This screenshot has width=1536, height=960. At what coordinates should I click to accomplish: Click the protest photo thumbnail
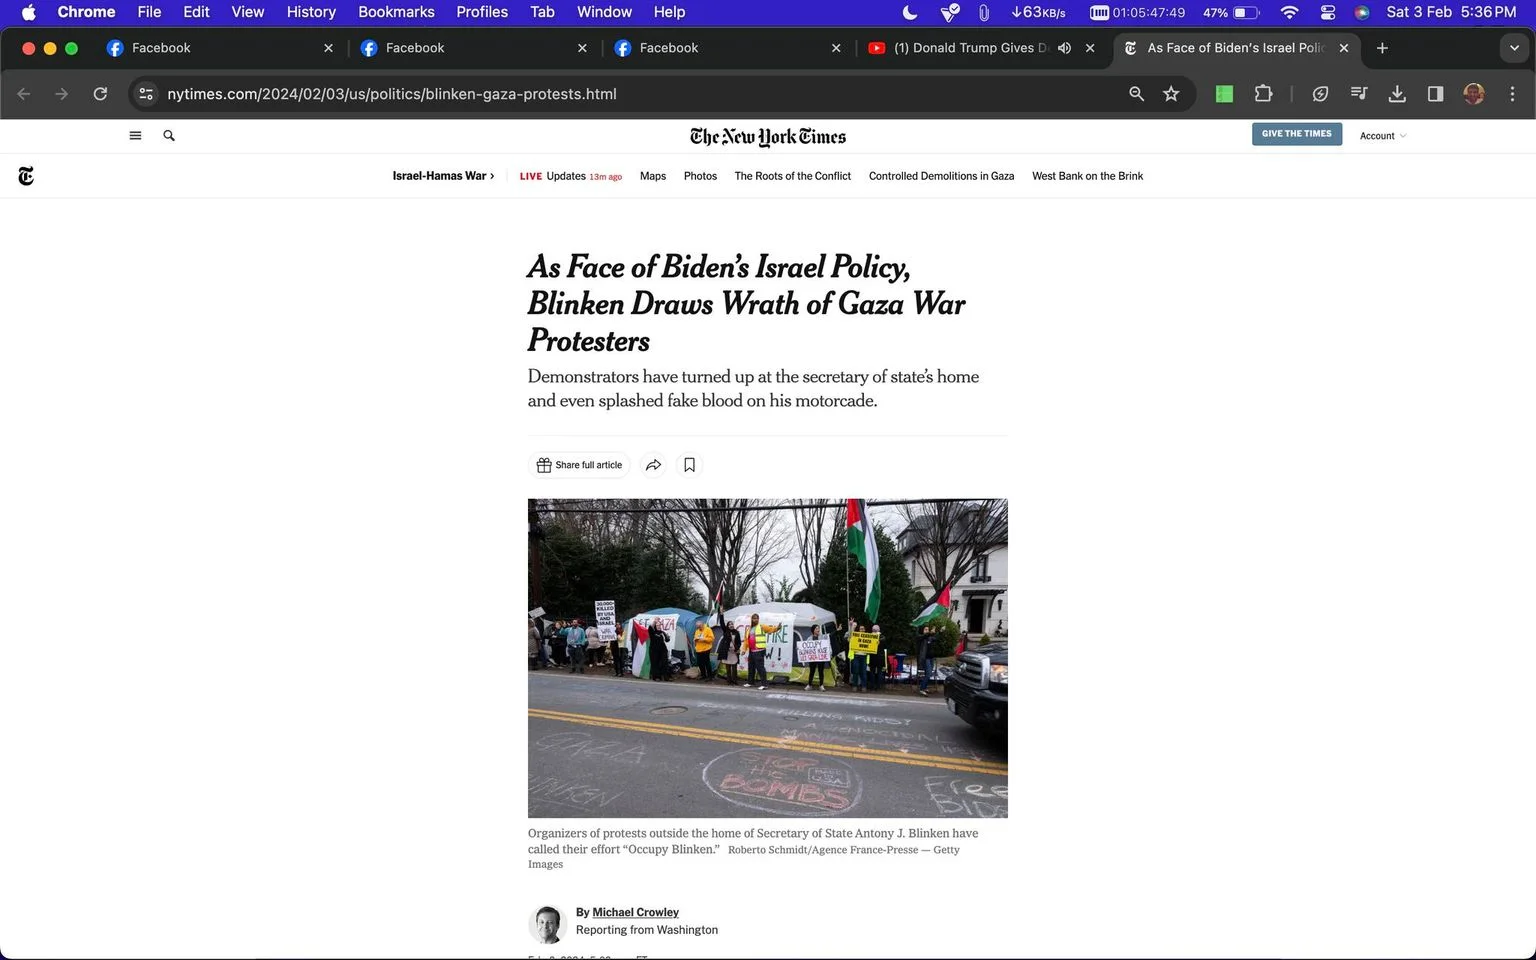(767, 658)
